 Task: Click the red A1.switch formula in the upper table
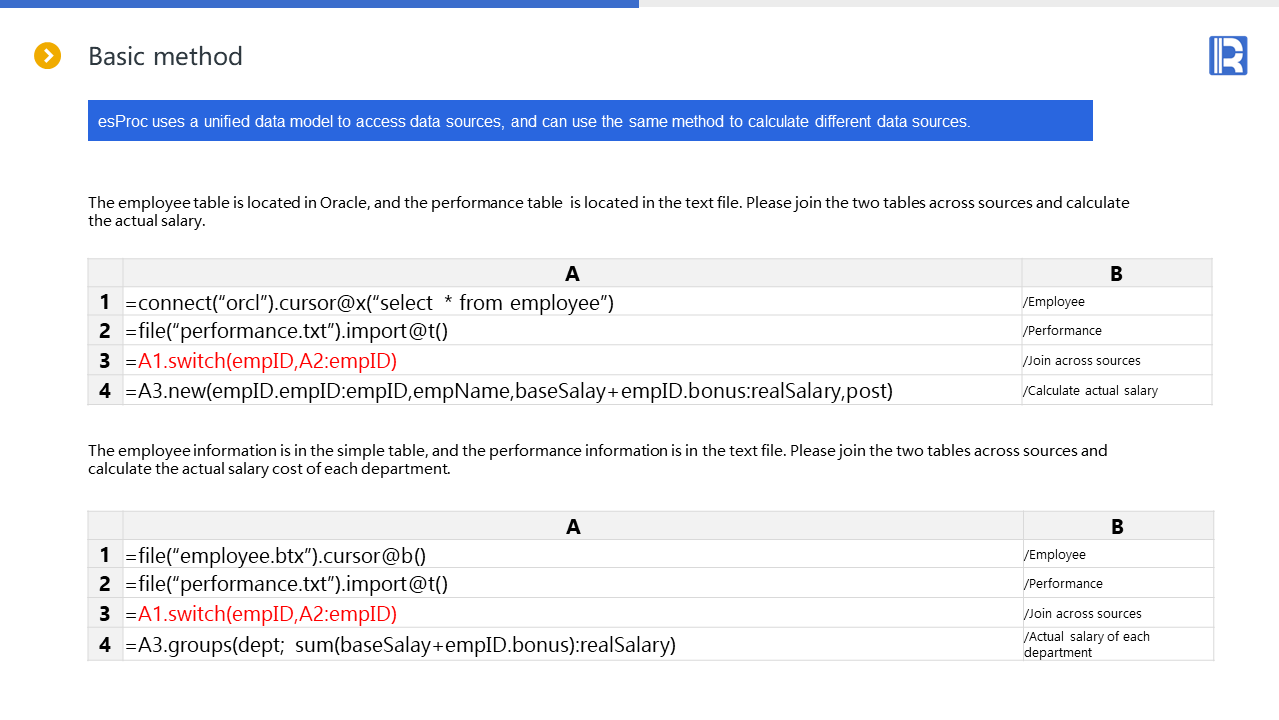coord(268,361)
